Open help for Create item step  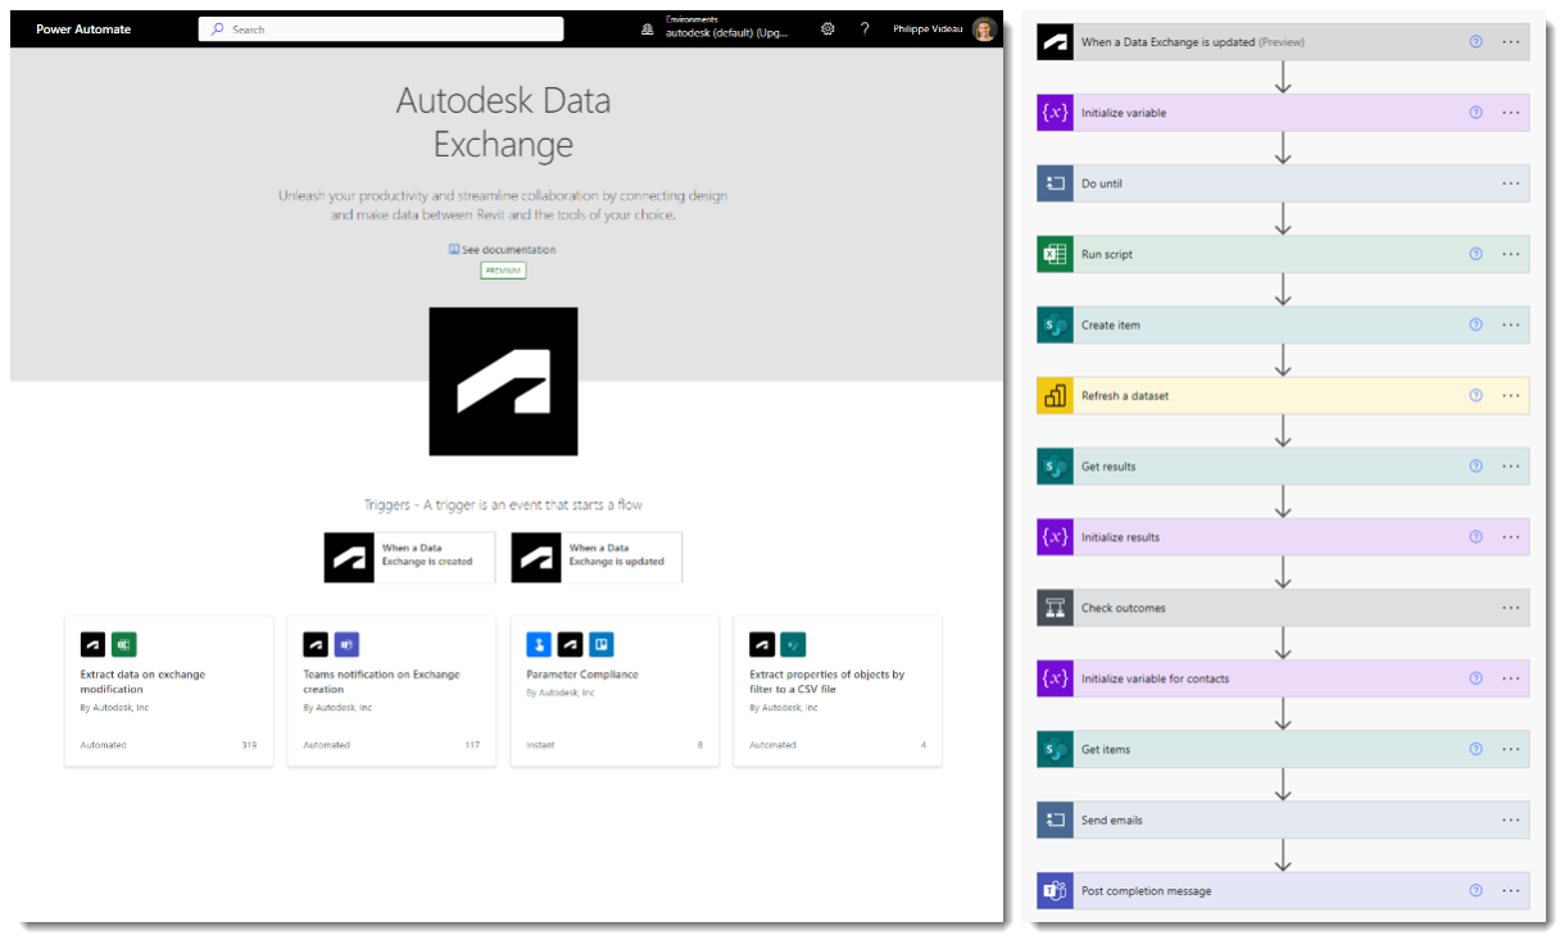click(x=1476, y=325)
